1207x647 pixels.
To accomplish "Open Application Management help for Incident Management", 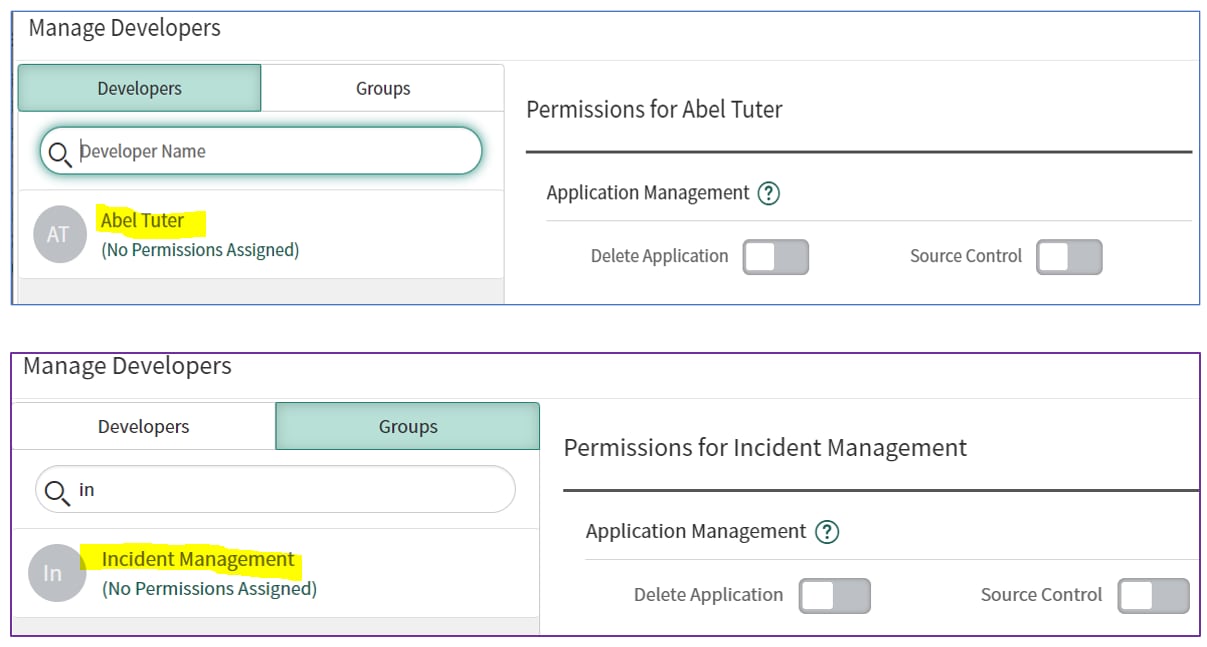I will (x=826, y=532).
